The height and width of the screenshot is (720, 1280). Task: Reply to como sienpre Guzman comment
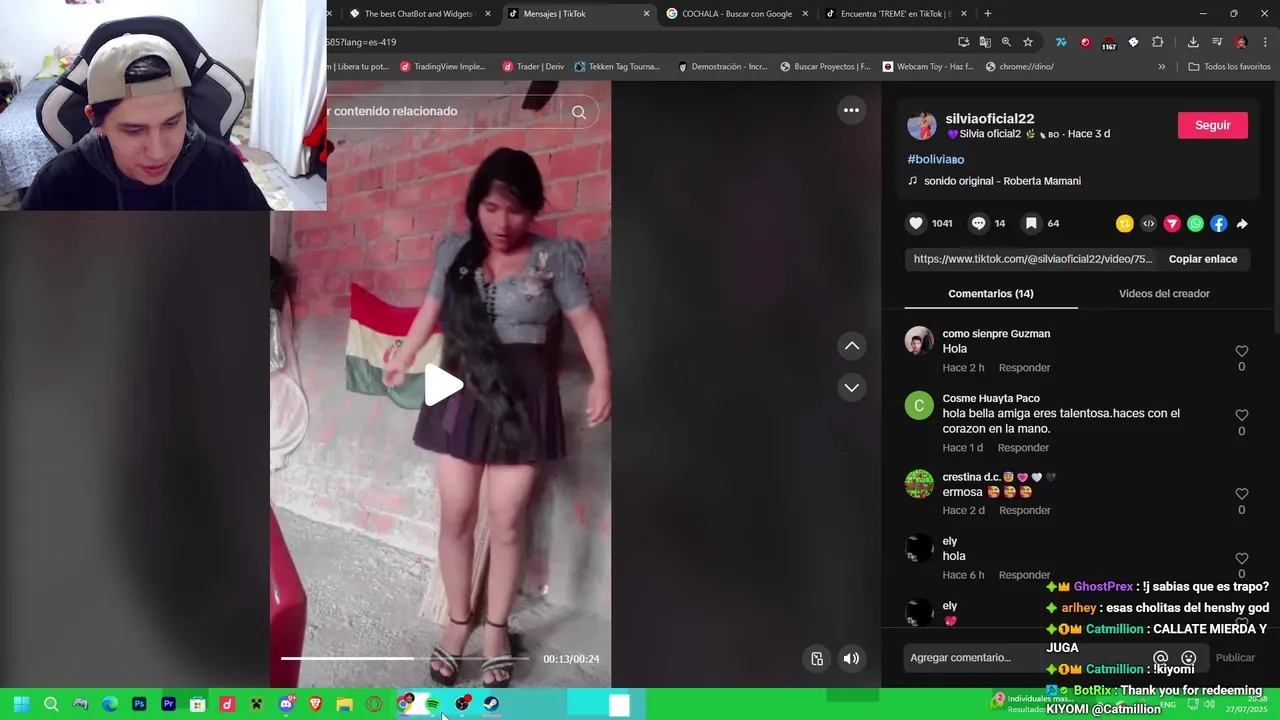tap(1024, 368)
